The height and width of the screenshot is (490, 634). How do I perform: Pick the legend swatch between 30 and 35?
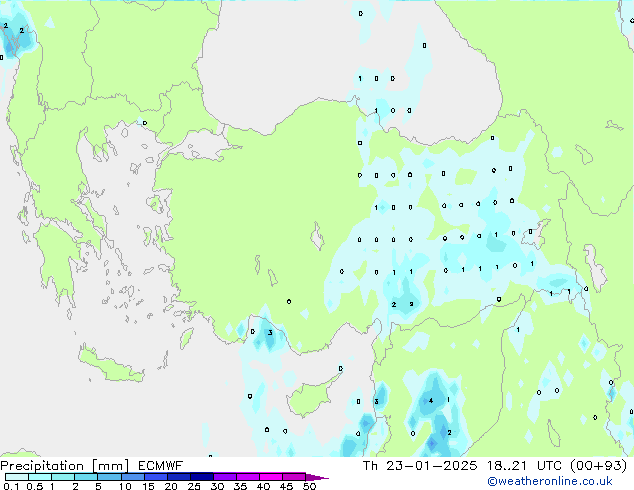[224, 477]
